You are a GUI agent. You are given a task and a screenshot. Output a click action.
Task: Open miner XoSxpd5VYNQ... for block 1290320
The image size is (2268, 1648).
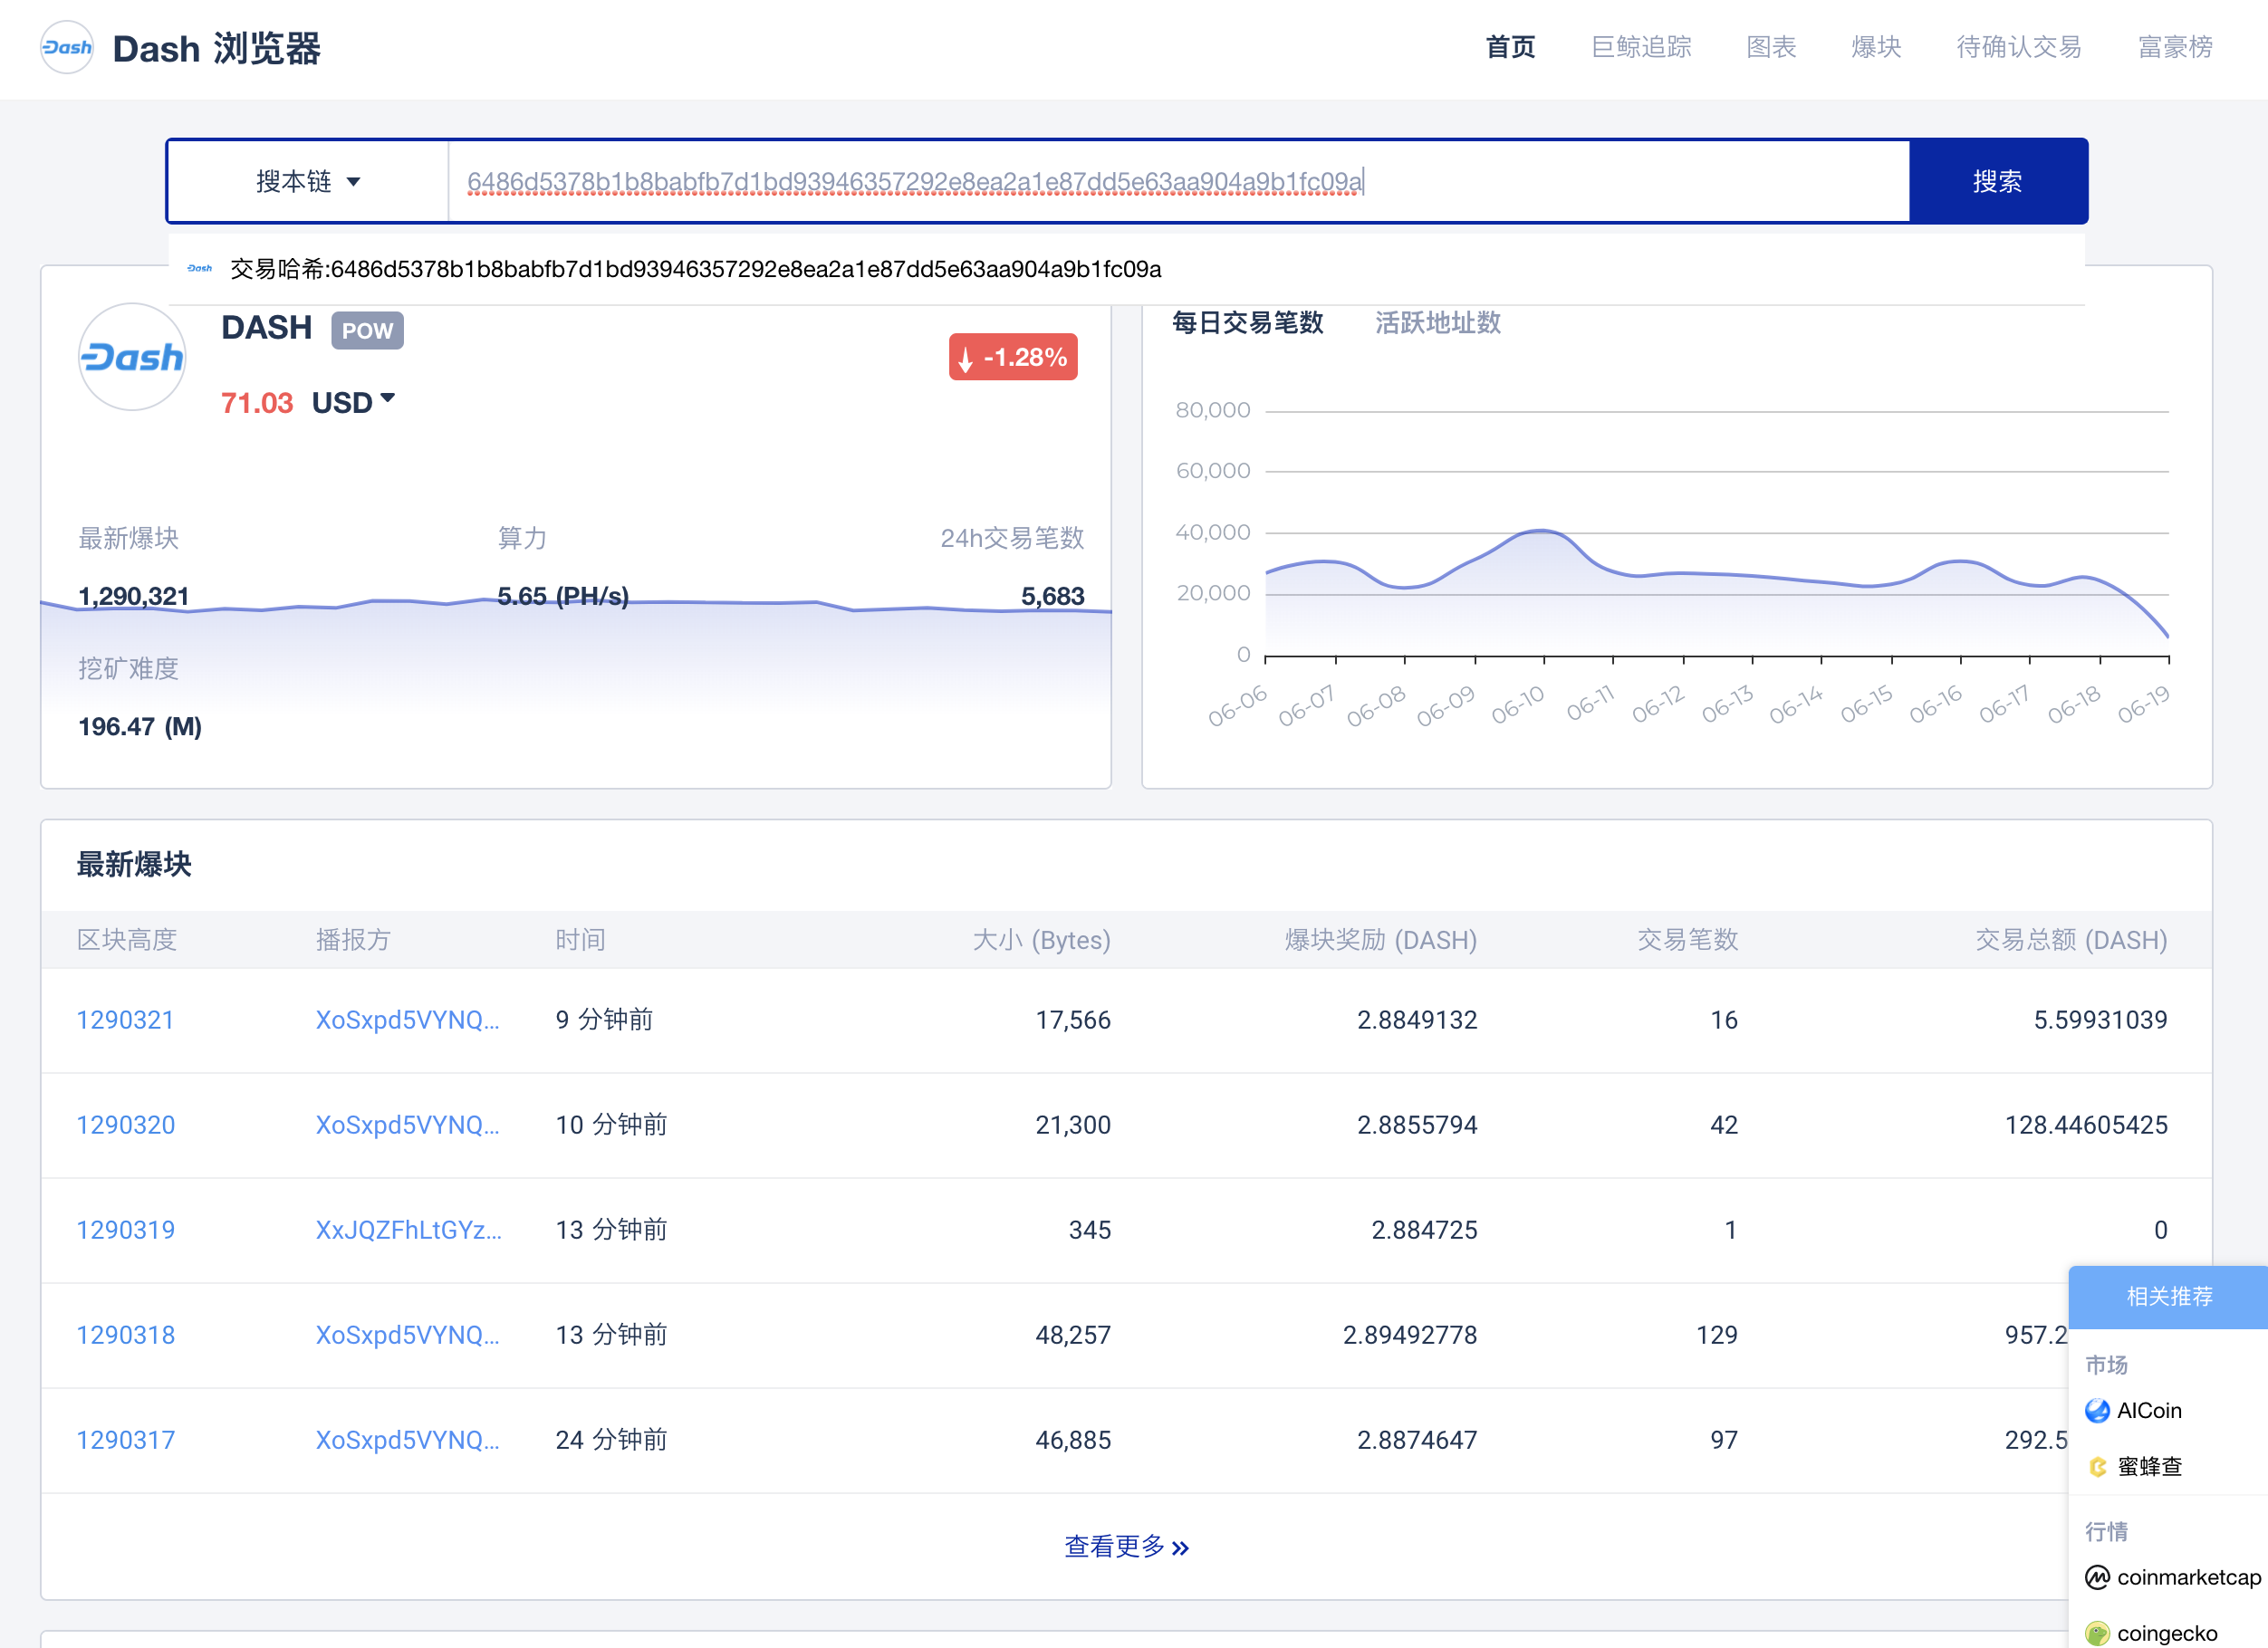coord(407,1125)
